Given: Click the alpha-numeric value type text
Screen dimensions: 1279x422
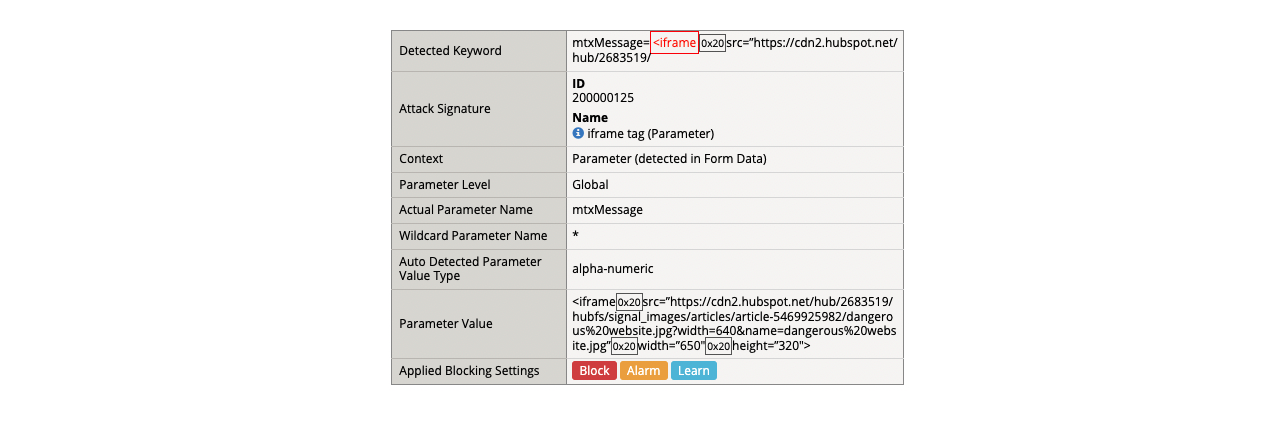Looking at the screenshot, I should [612, 268].
